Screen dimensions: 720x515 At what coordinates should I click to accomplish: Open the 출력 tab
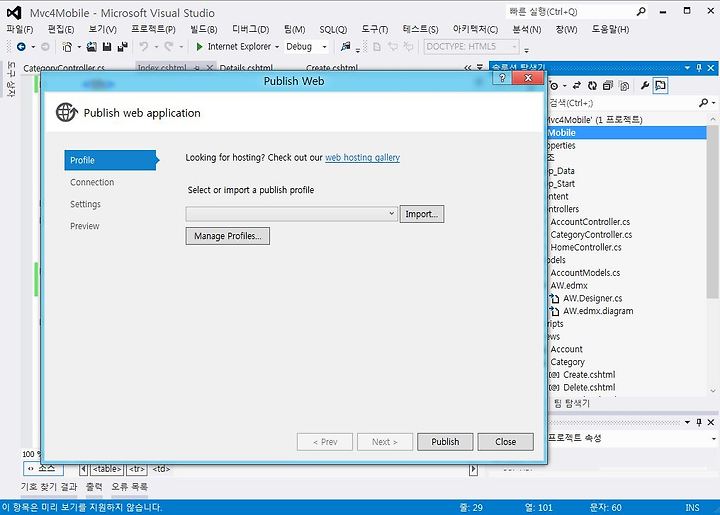[94, 487]
